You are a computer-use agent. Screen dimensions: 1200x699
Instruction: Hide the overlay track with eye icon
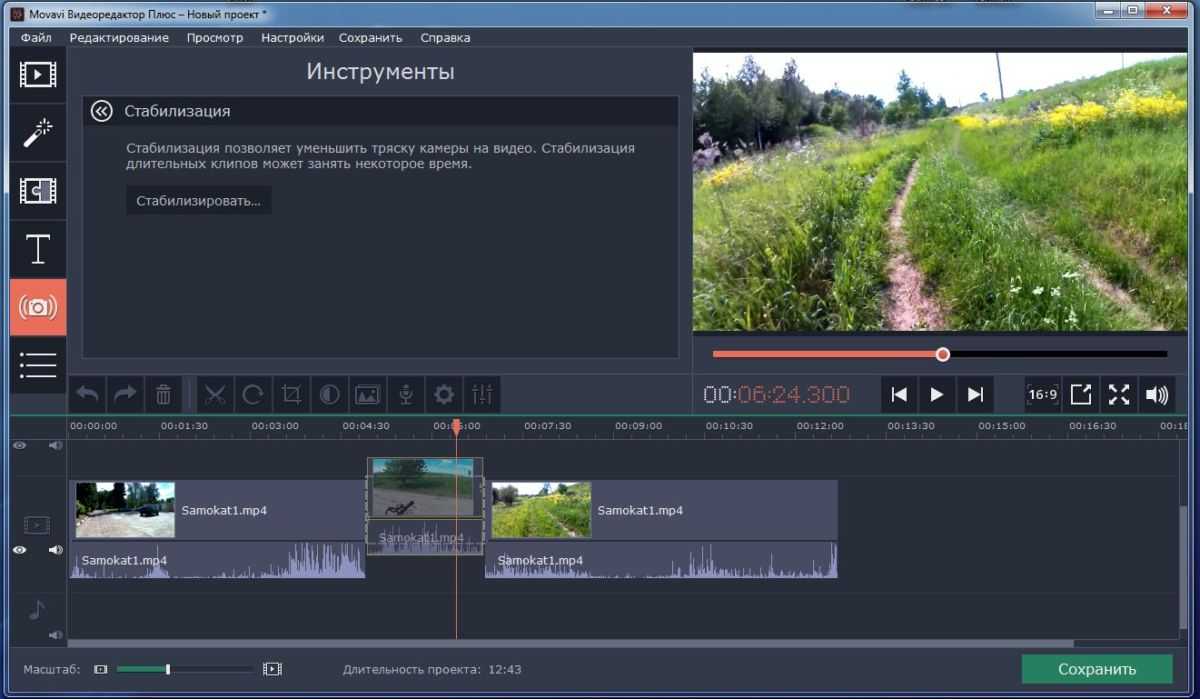coord(19,446)
